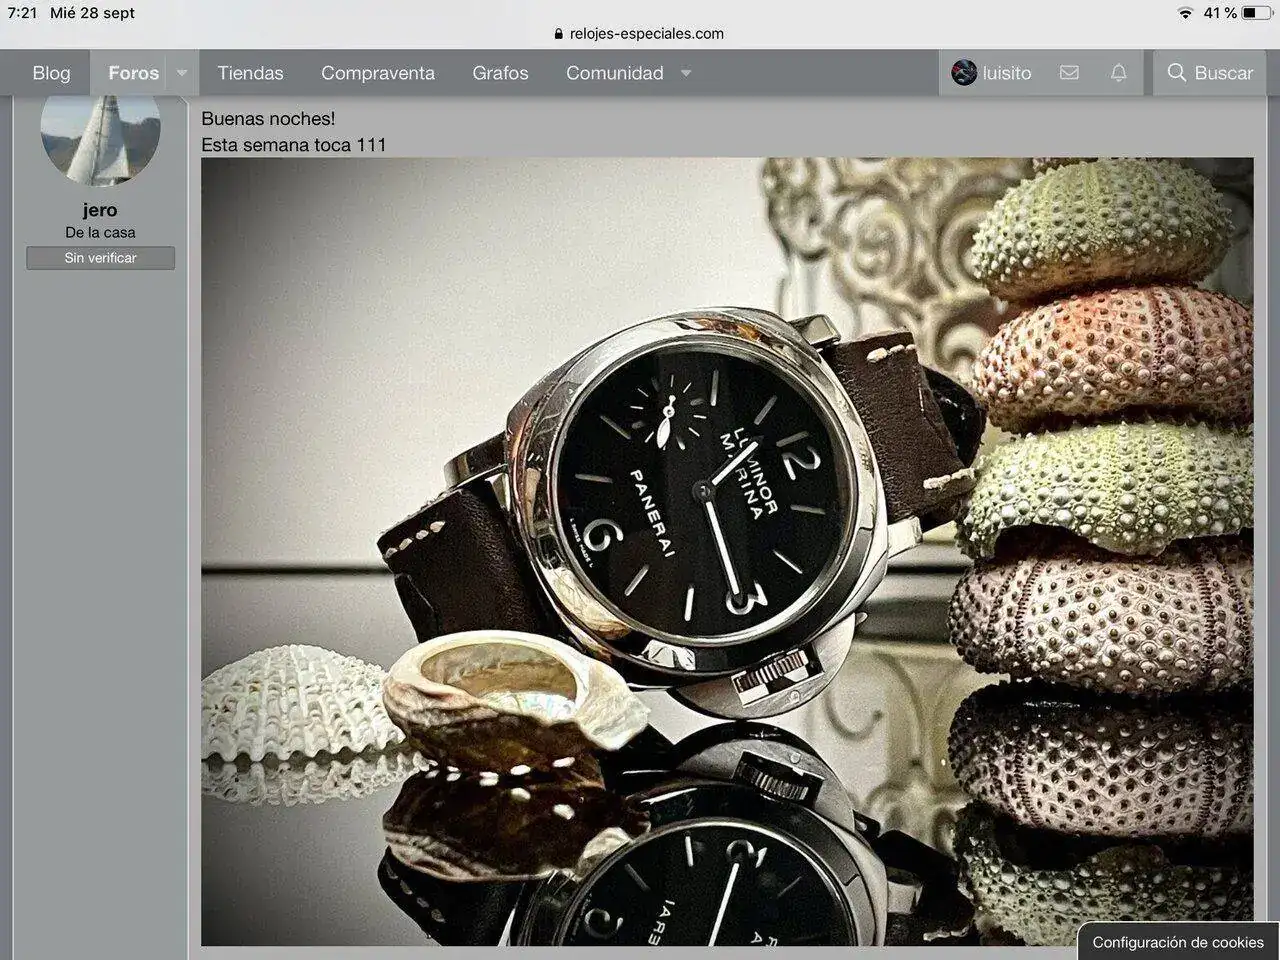Image resolution: width=1280 pixels, height=960 pixels.
Task: Click luisito's profile avatar icon
Action: 964,72
